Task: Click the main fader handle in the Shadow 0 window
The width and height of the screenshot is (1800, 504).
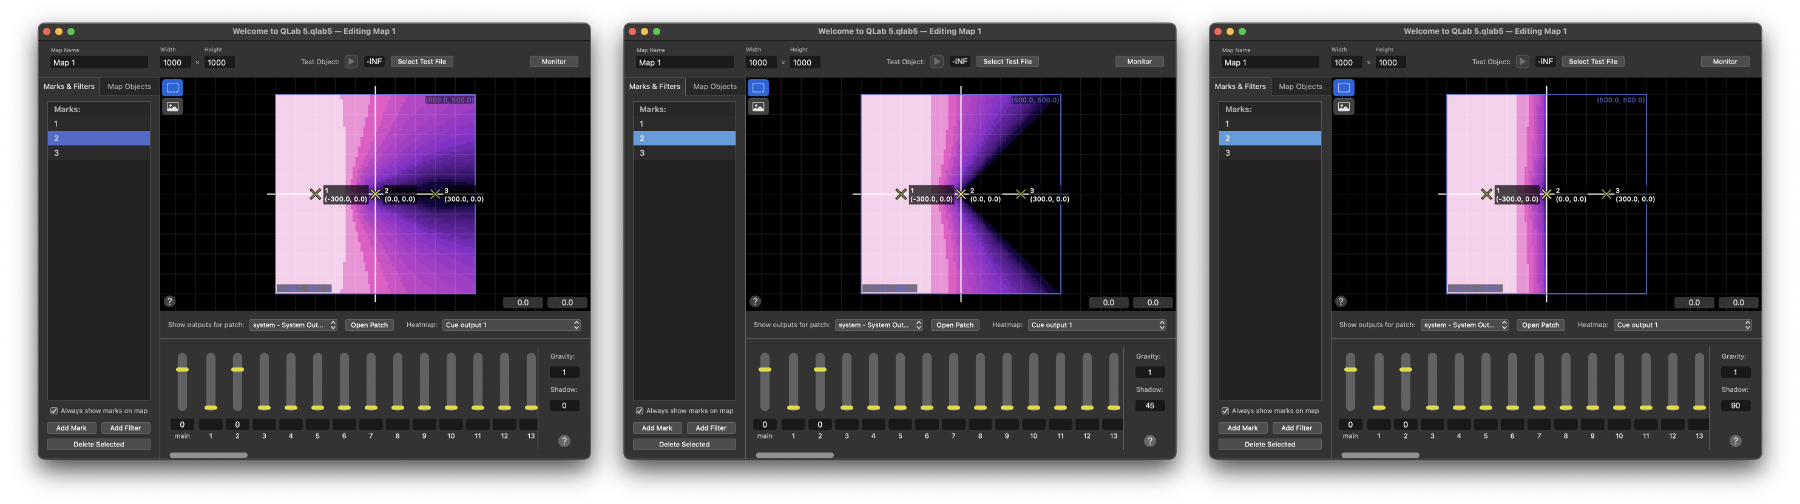Action: tap(182, 370)
